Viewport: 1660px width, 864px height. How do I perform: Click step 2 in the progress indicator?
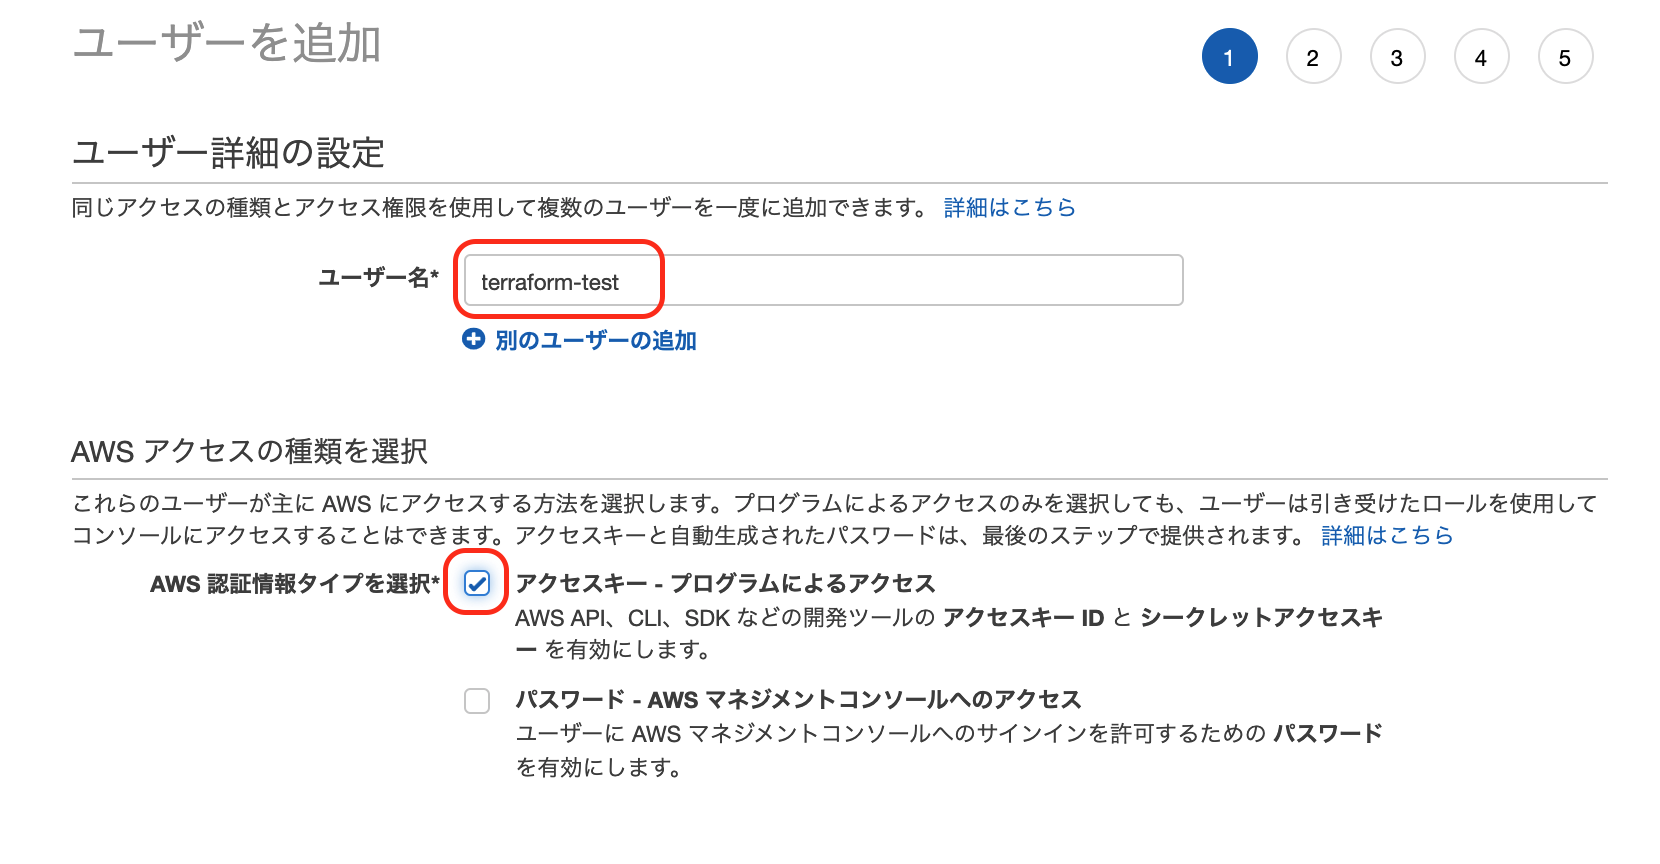click(1313, 56)
